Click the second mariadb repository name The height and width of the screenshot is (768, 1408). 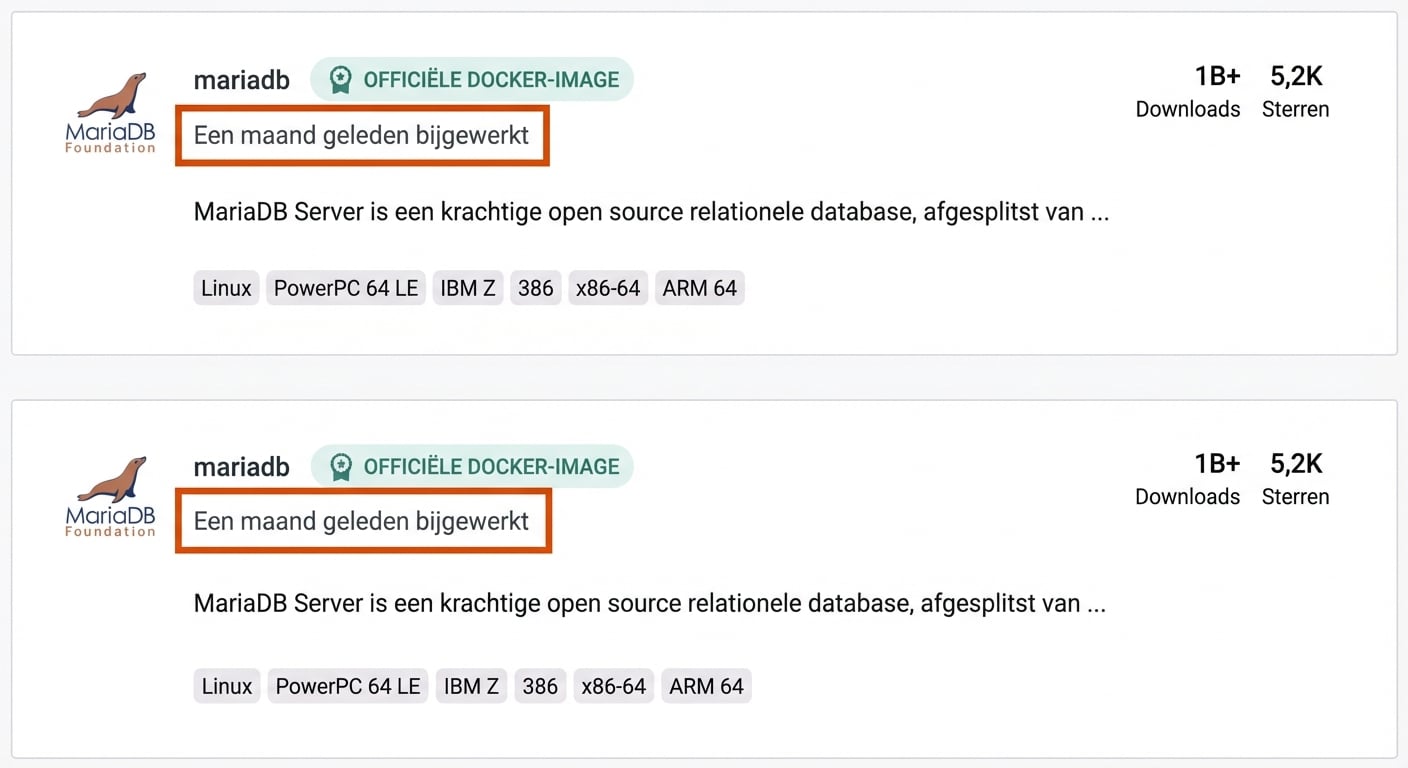(x=241, y=466)
